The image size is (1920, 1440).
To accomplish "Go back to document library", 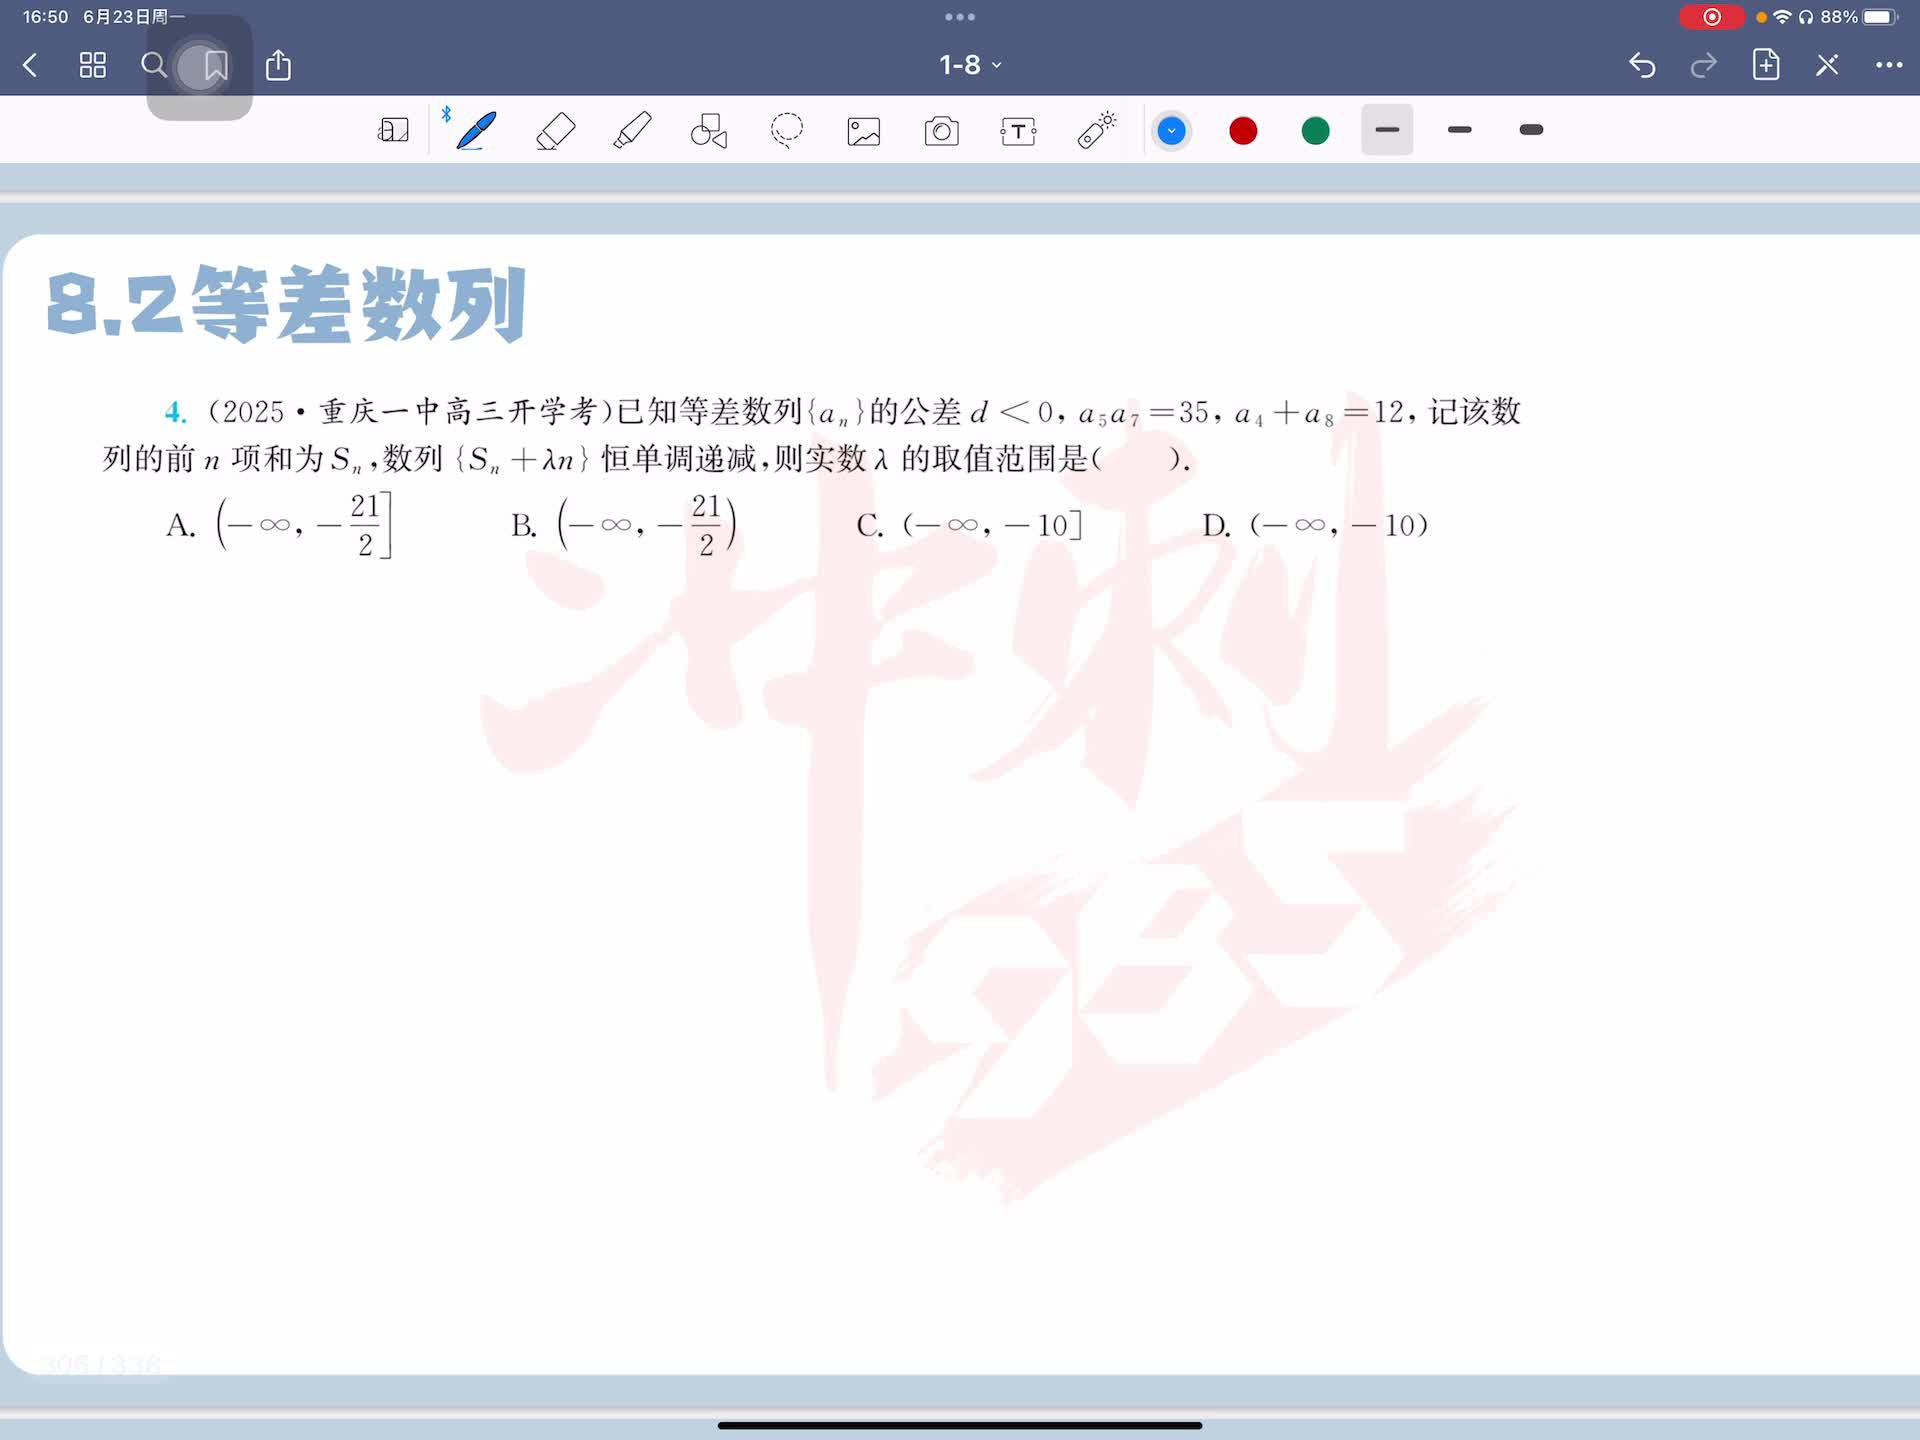I will tap(30, 66).
